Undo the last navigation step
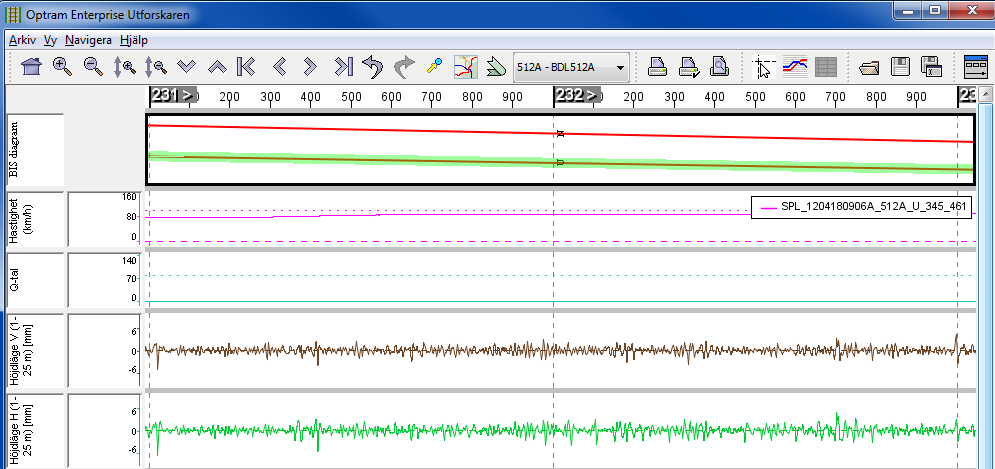 pyautogui.click(x=373, y=67)
